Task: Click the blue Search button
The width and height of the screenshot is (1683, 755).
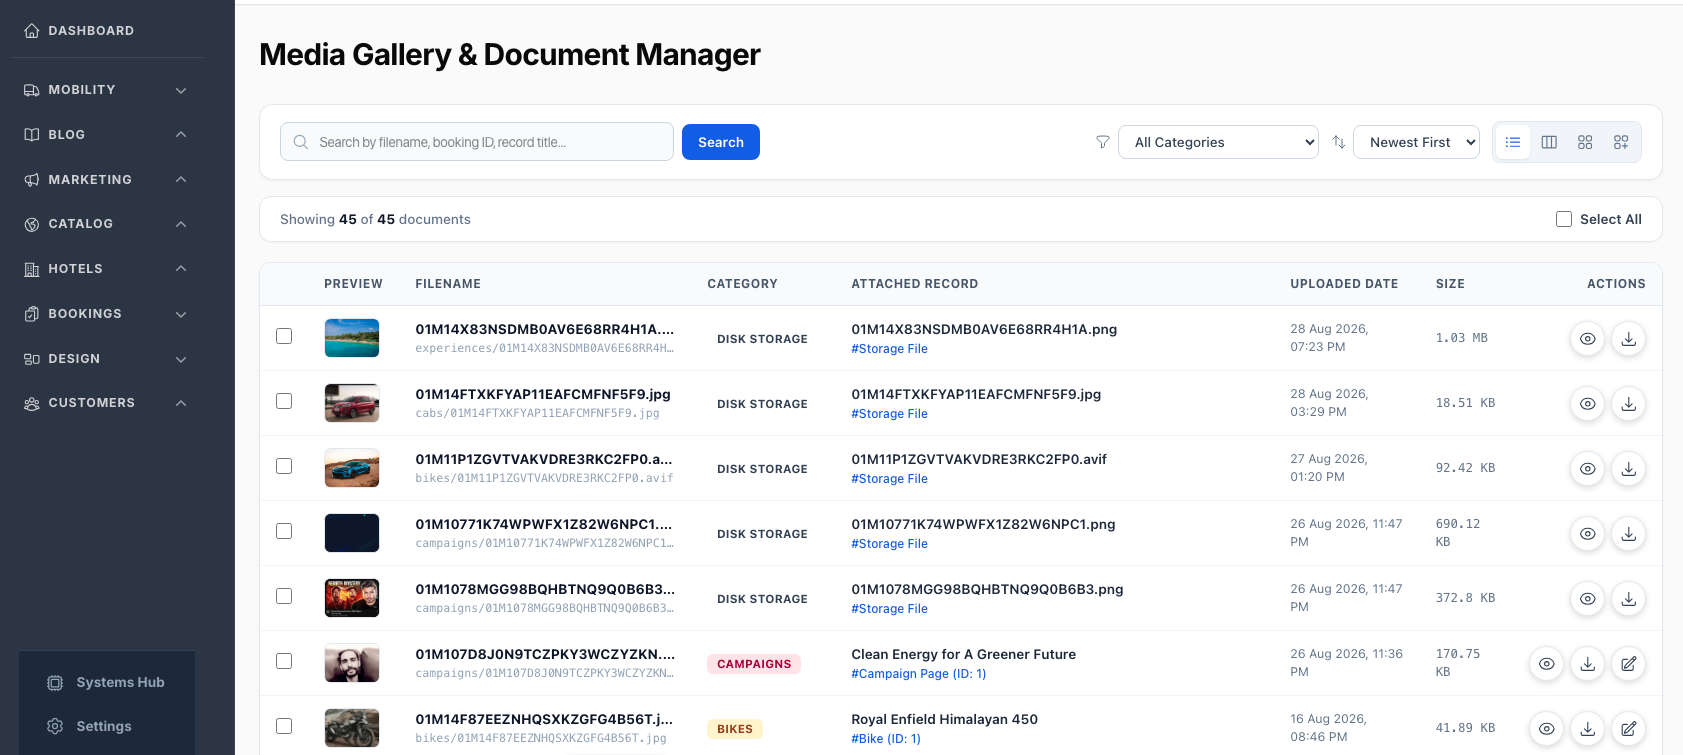Action: [x=721, y=142]
